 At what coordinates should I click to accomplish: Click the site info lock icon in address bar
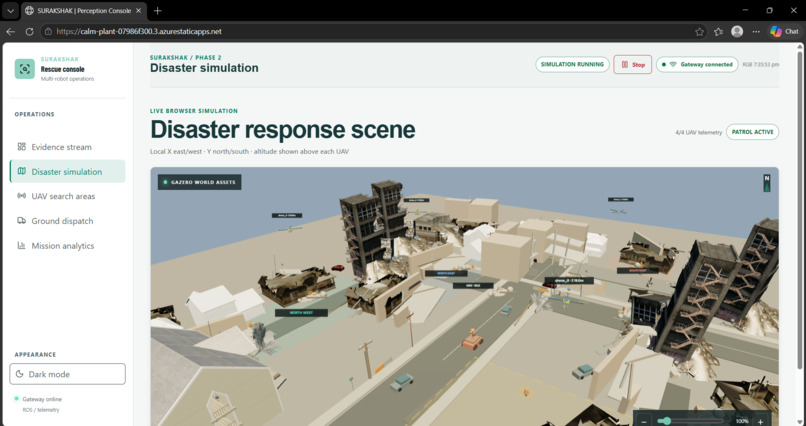point(49,31)
